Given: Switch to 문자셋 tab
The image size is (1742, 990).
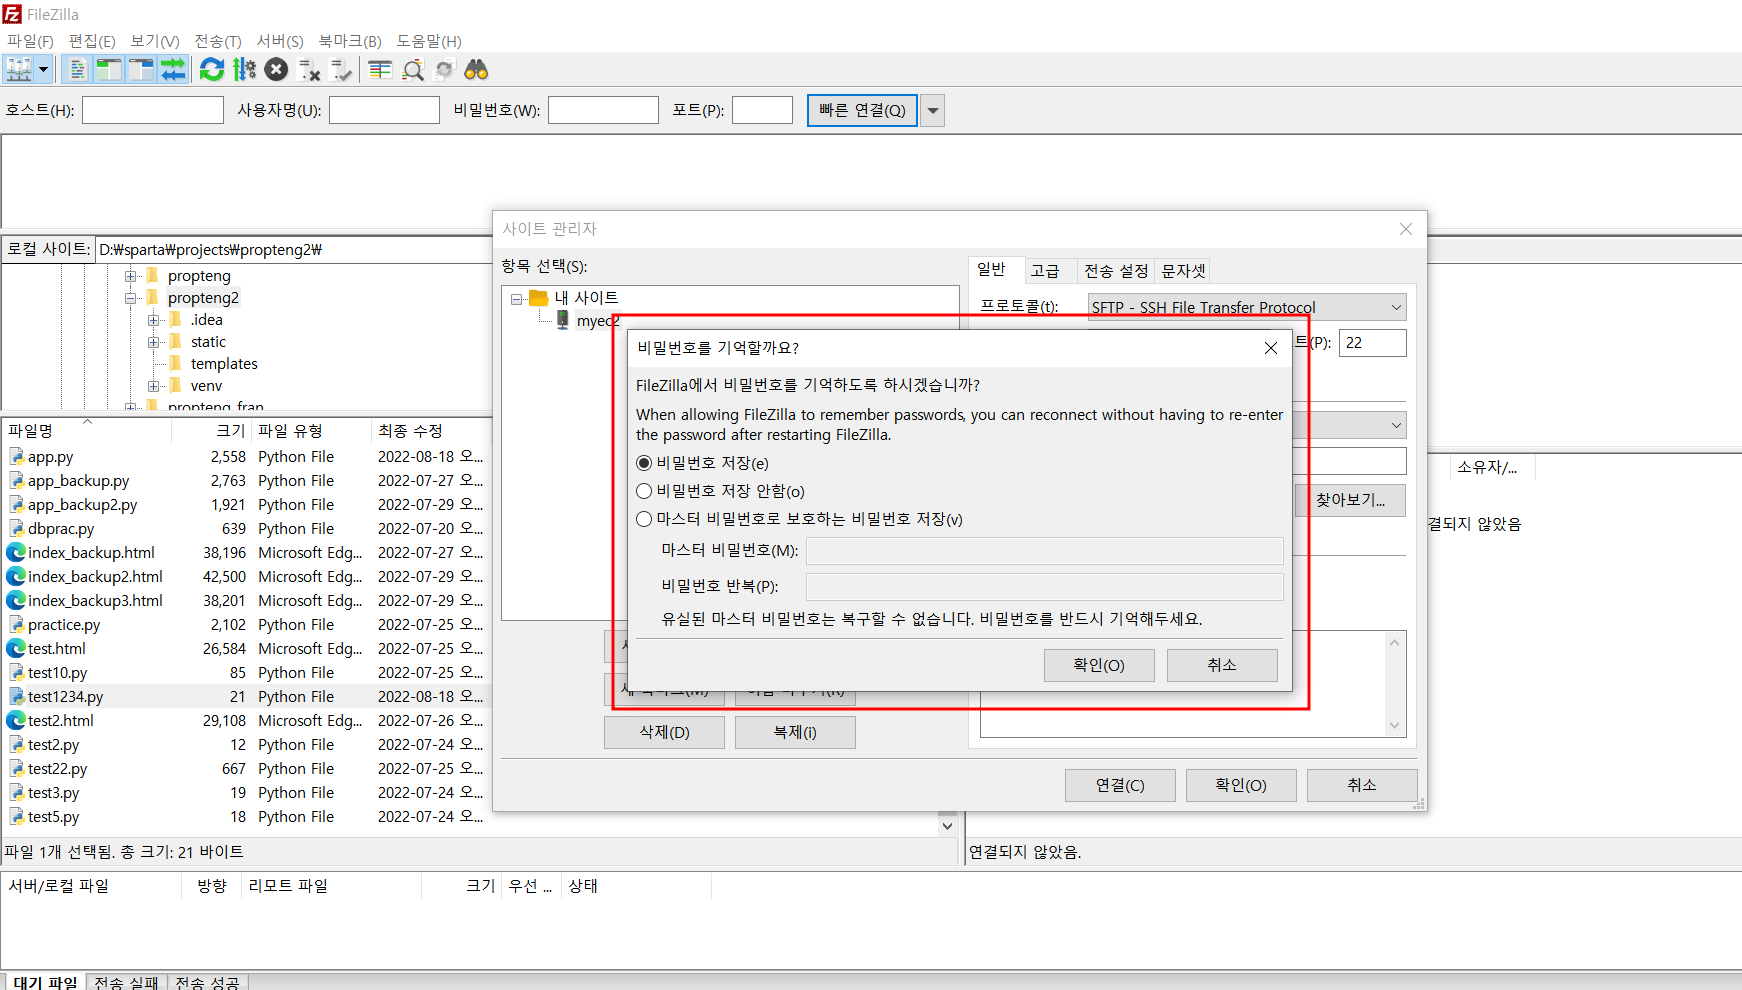Looking at the screenshot, I should 1183,271.
